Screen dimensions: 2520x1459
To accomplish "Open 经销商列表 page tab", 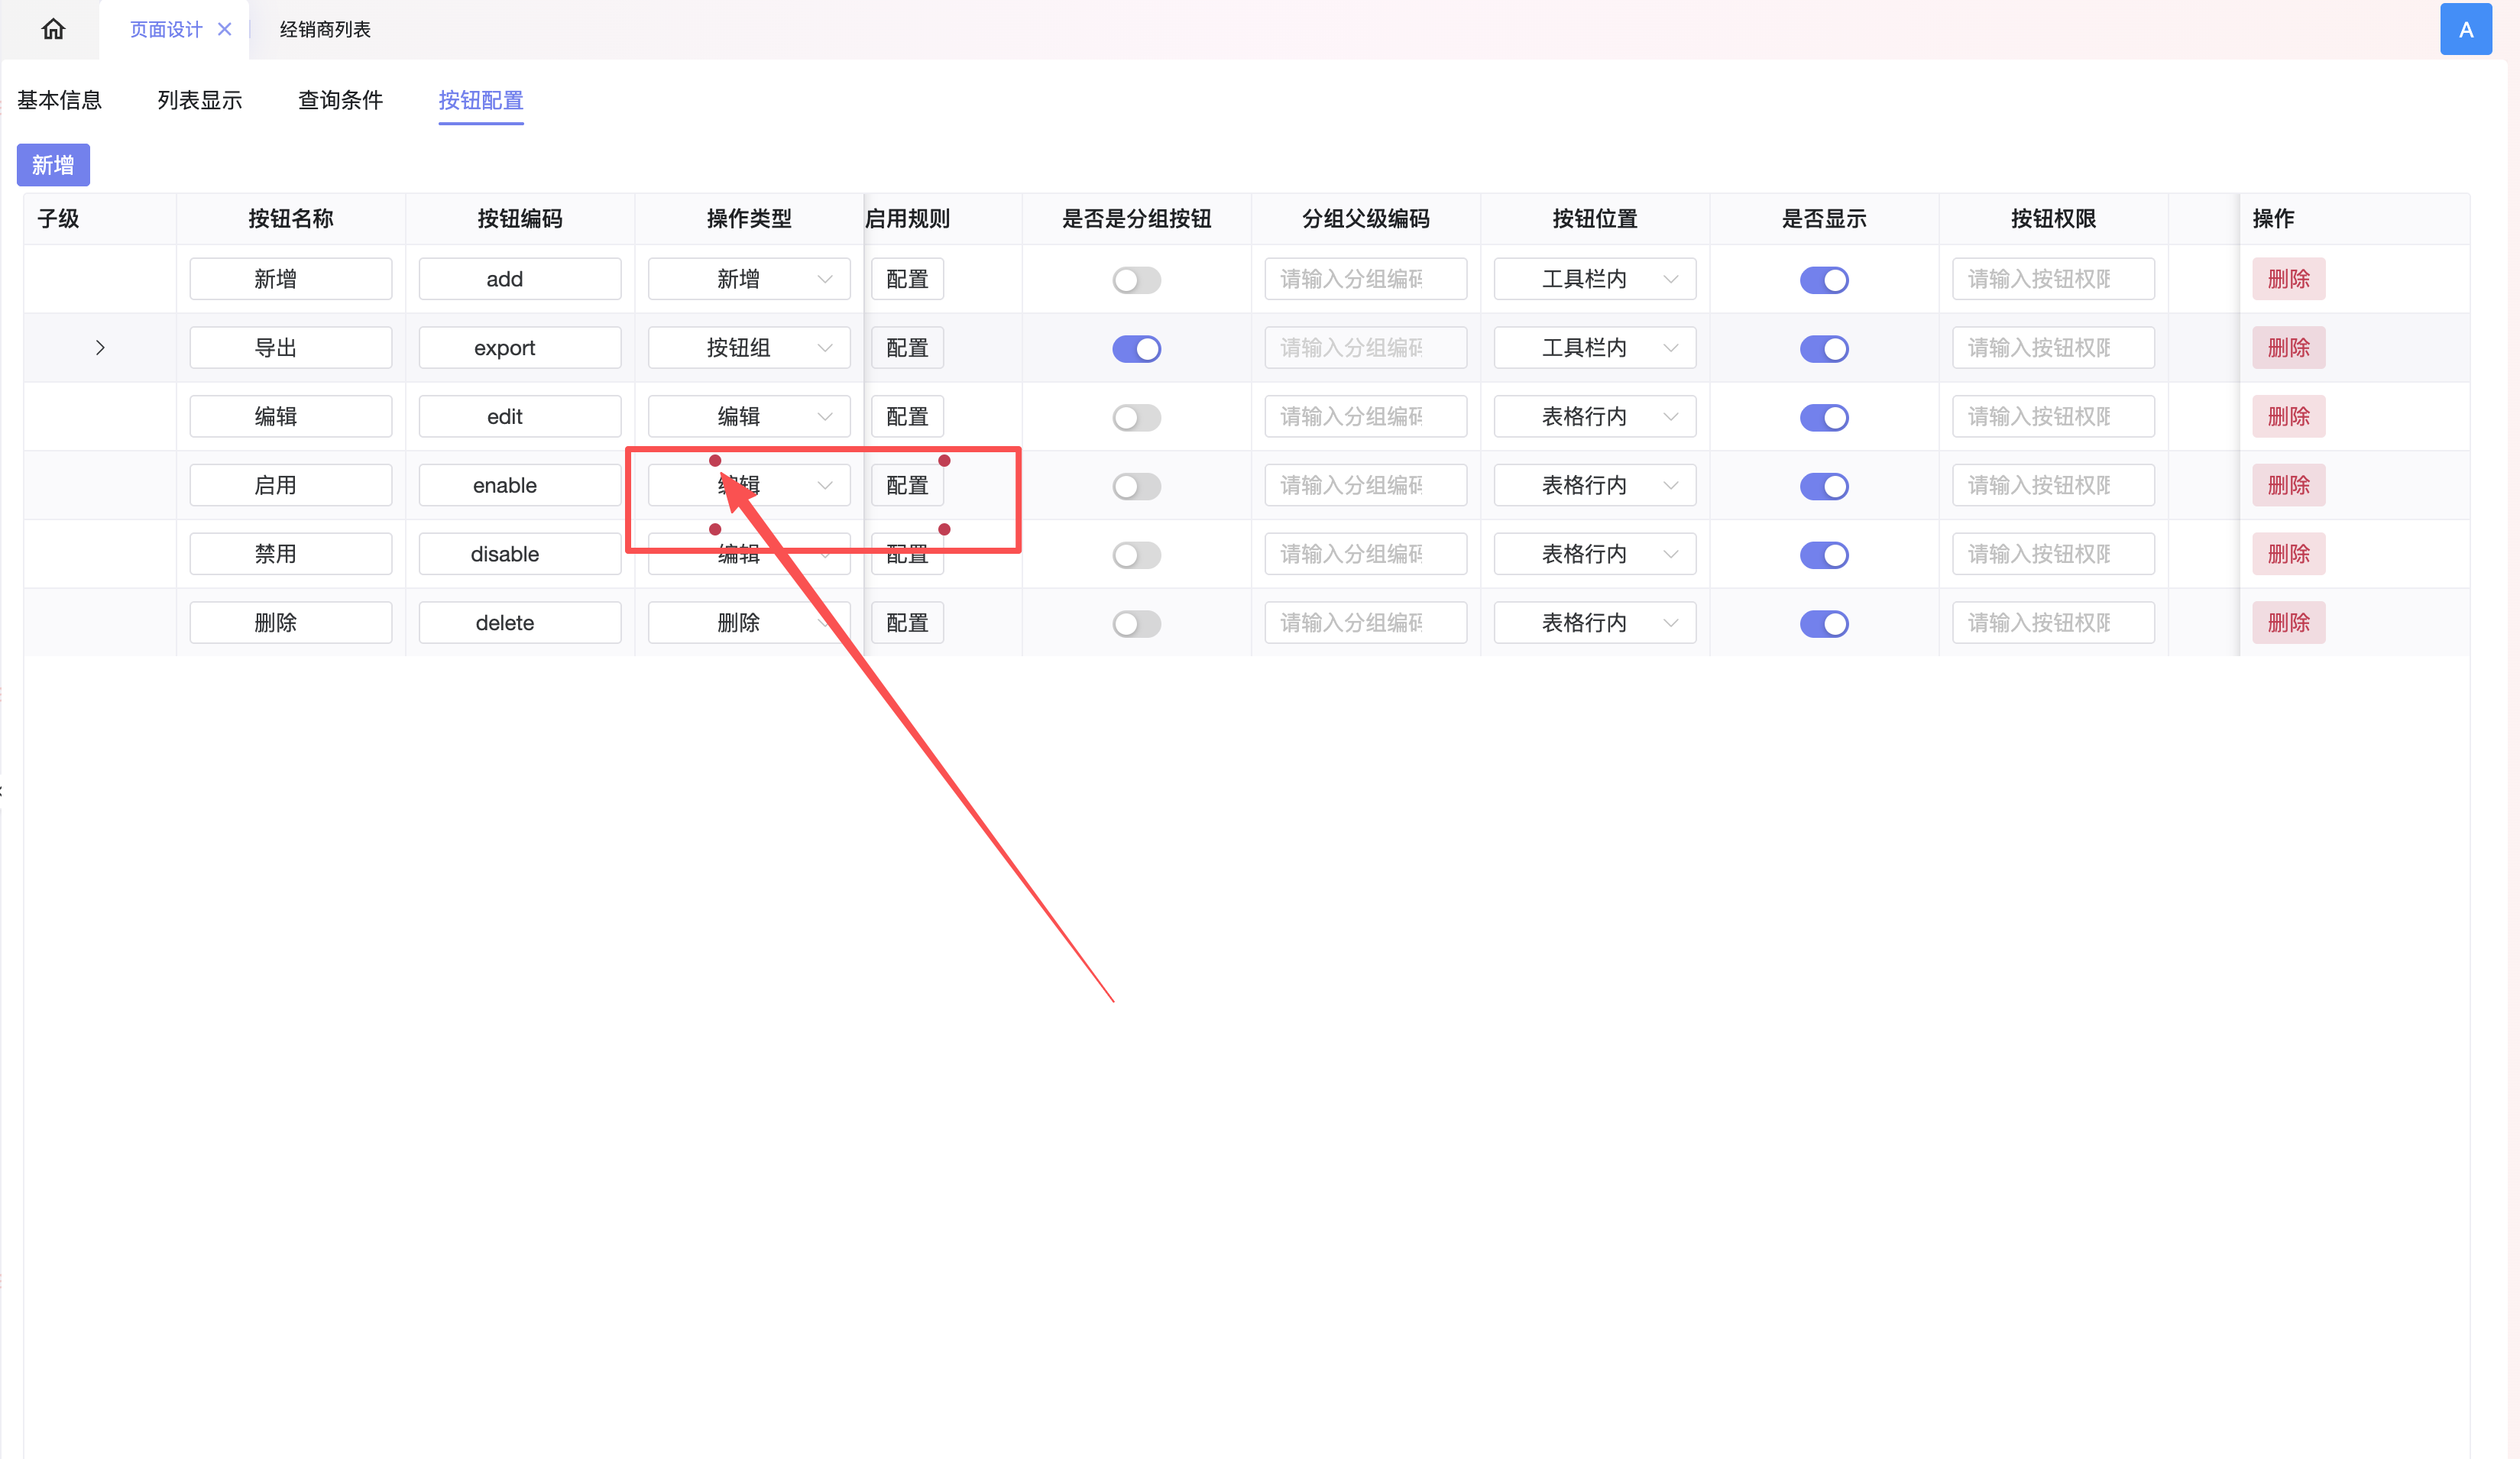I will (x=325, y=29).
